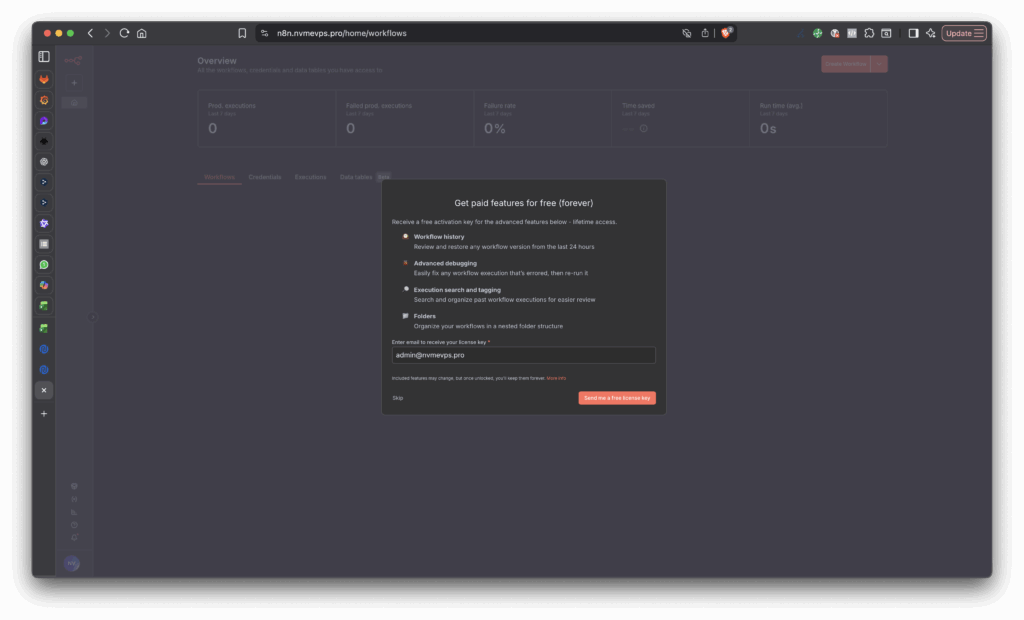Open the More info link
The image size is (1024, 620).
click(556, 378)
